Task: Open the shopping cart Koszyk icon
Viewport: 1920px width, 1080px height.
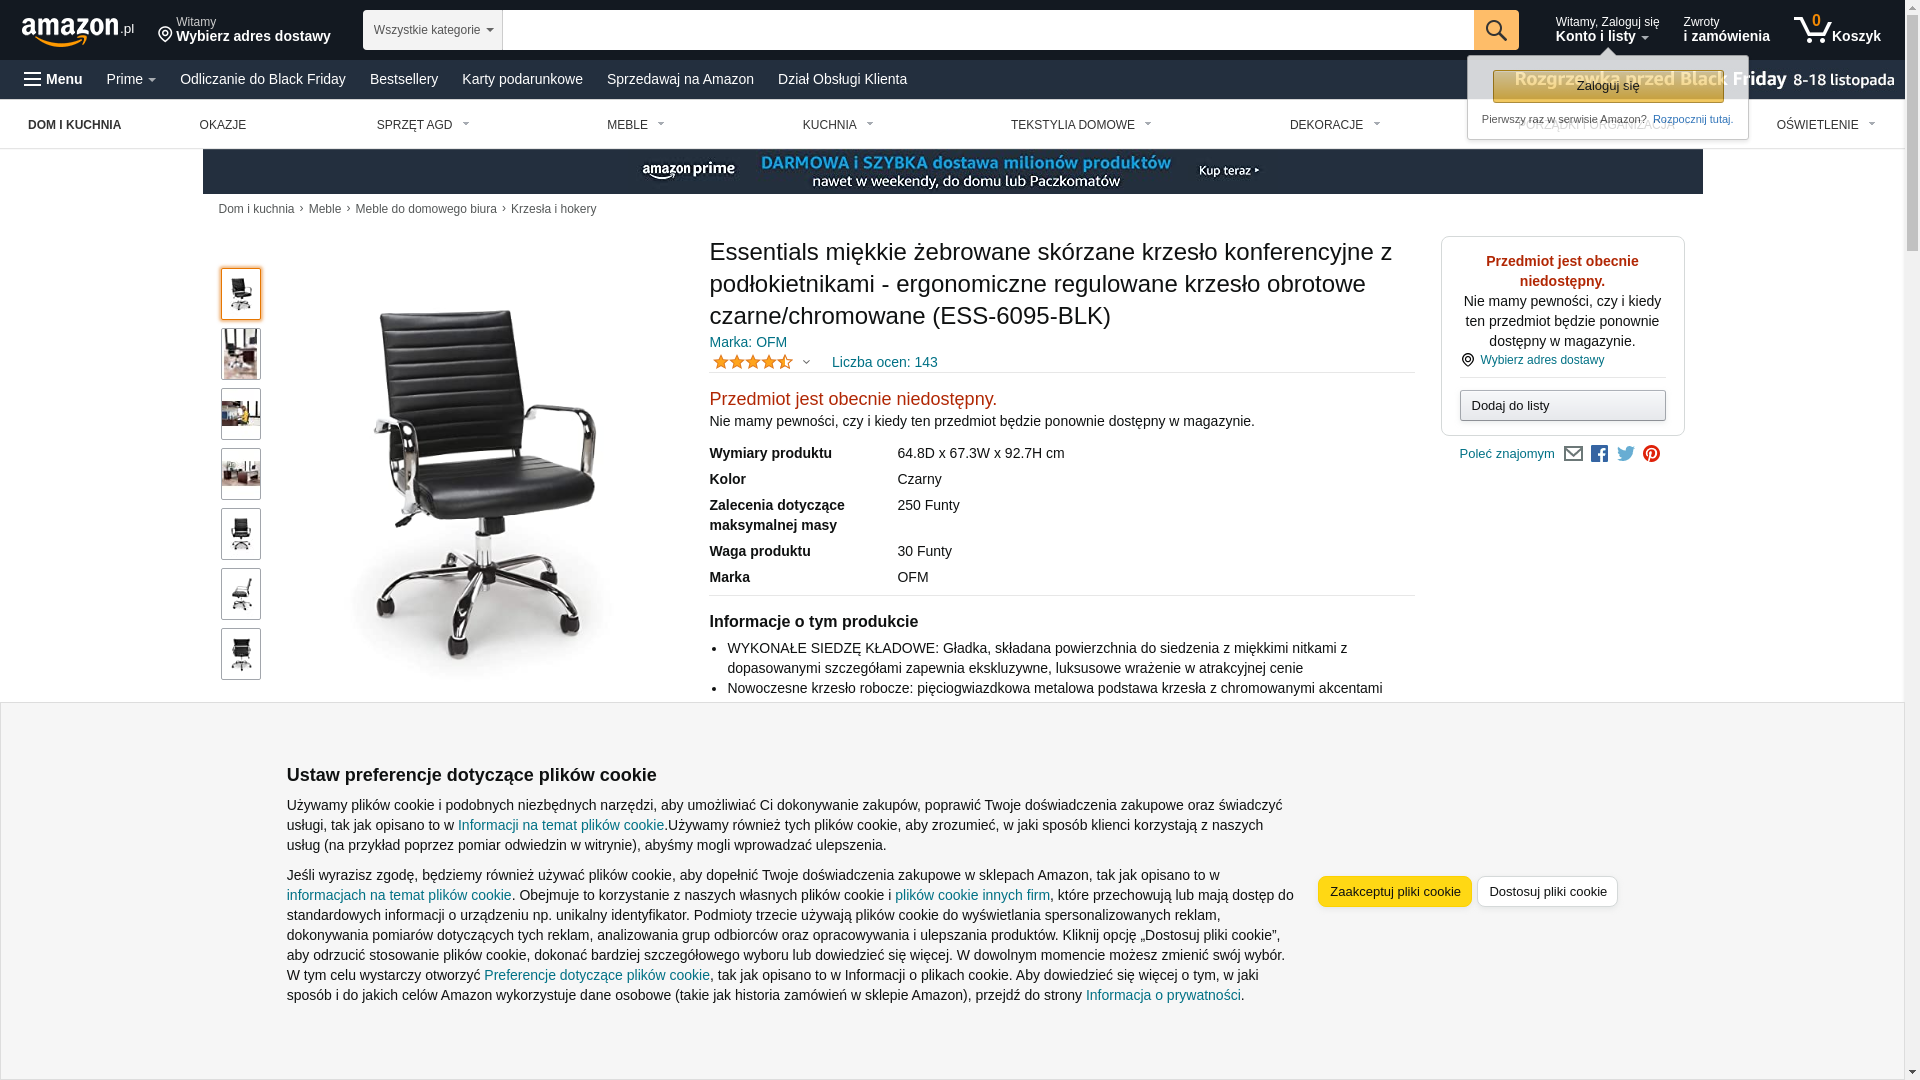Action: point(1837,30)
